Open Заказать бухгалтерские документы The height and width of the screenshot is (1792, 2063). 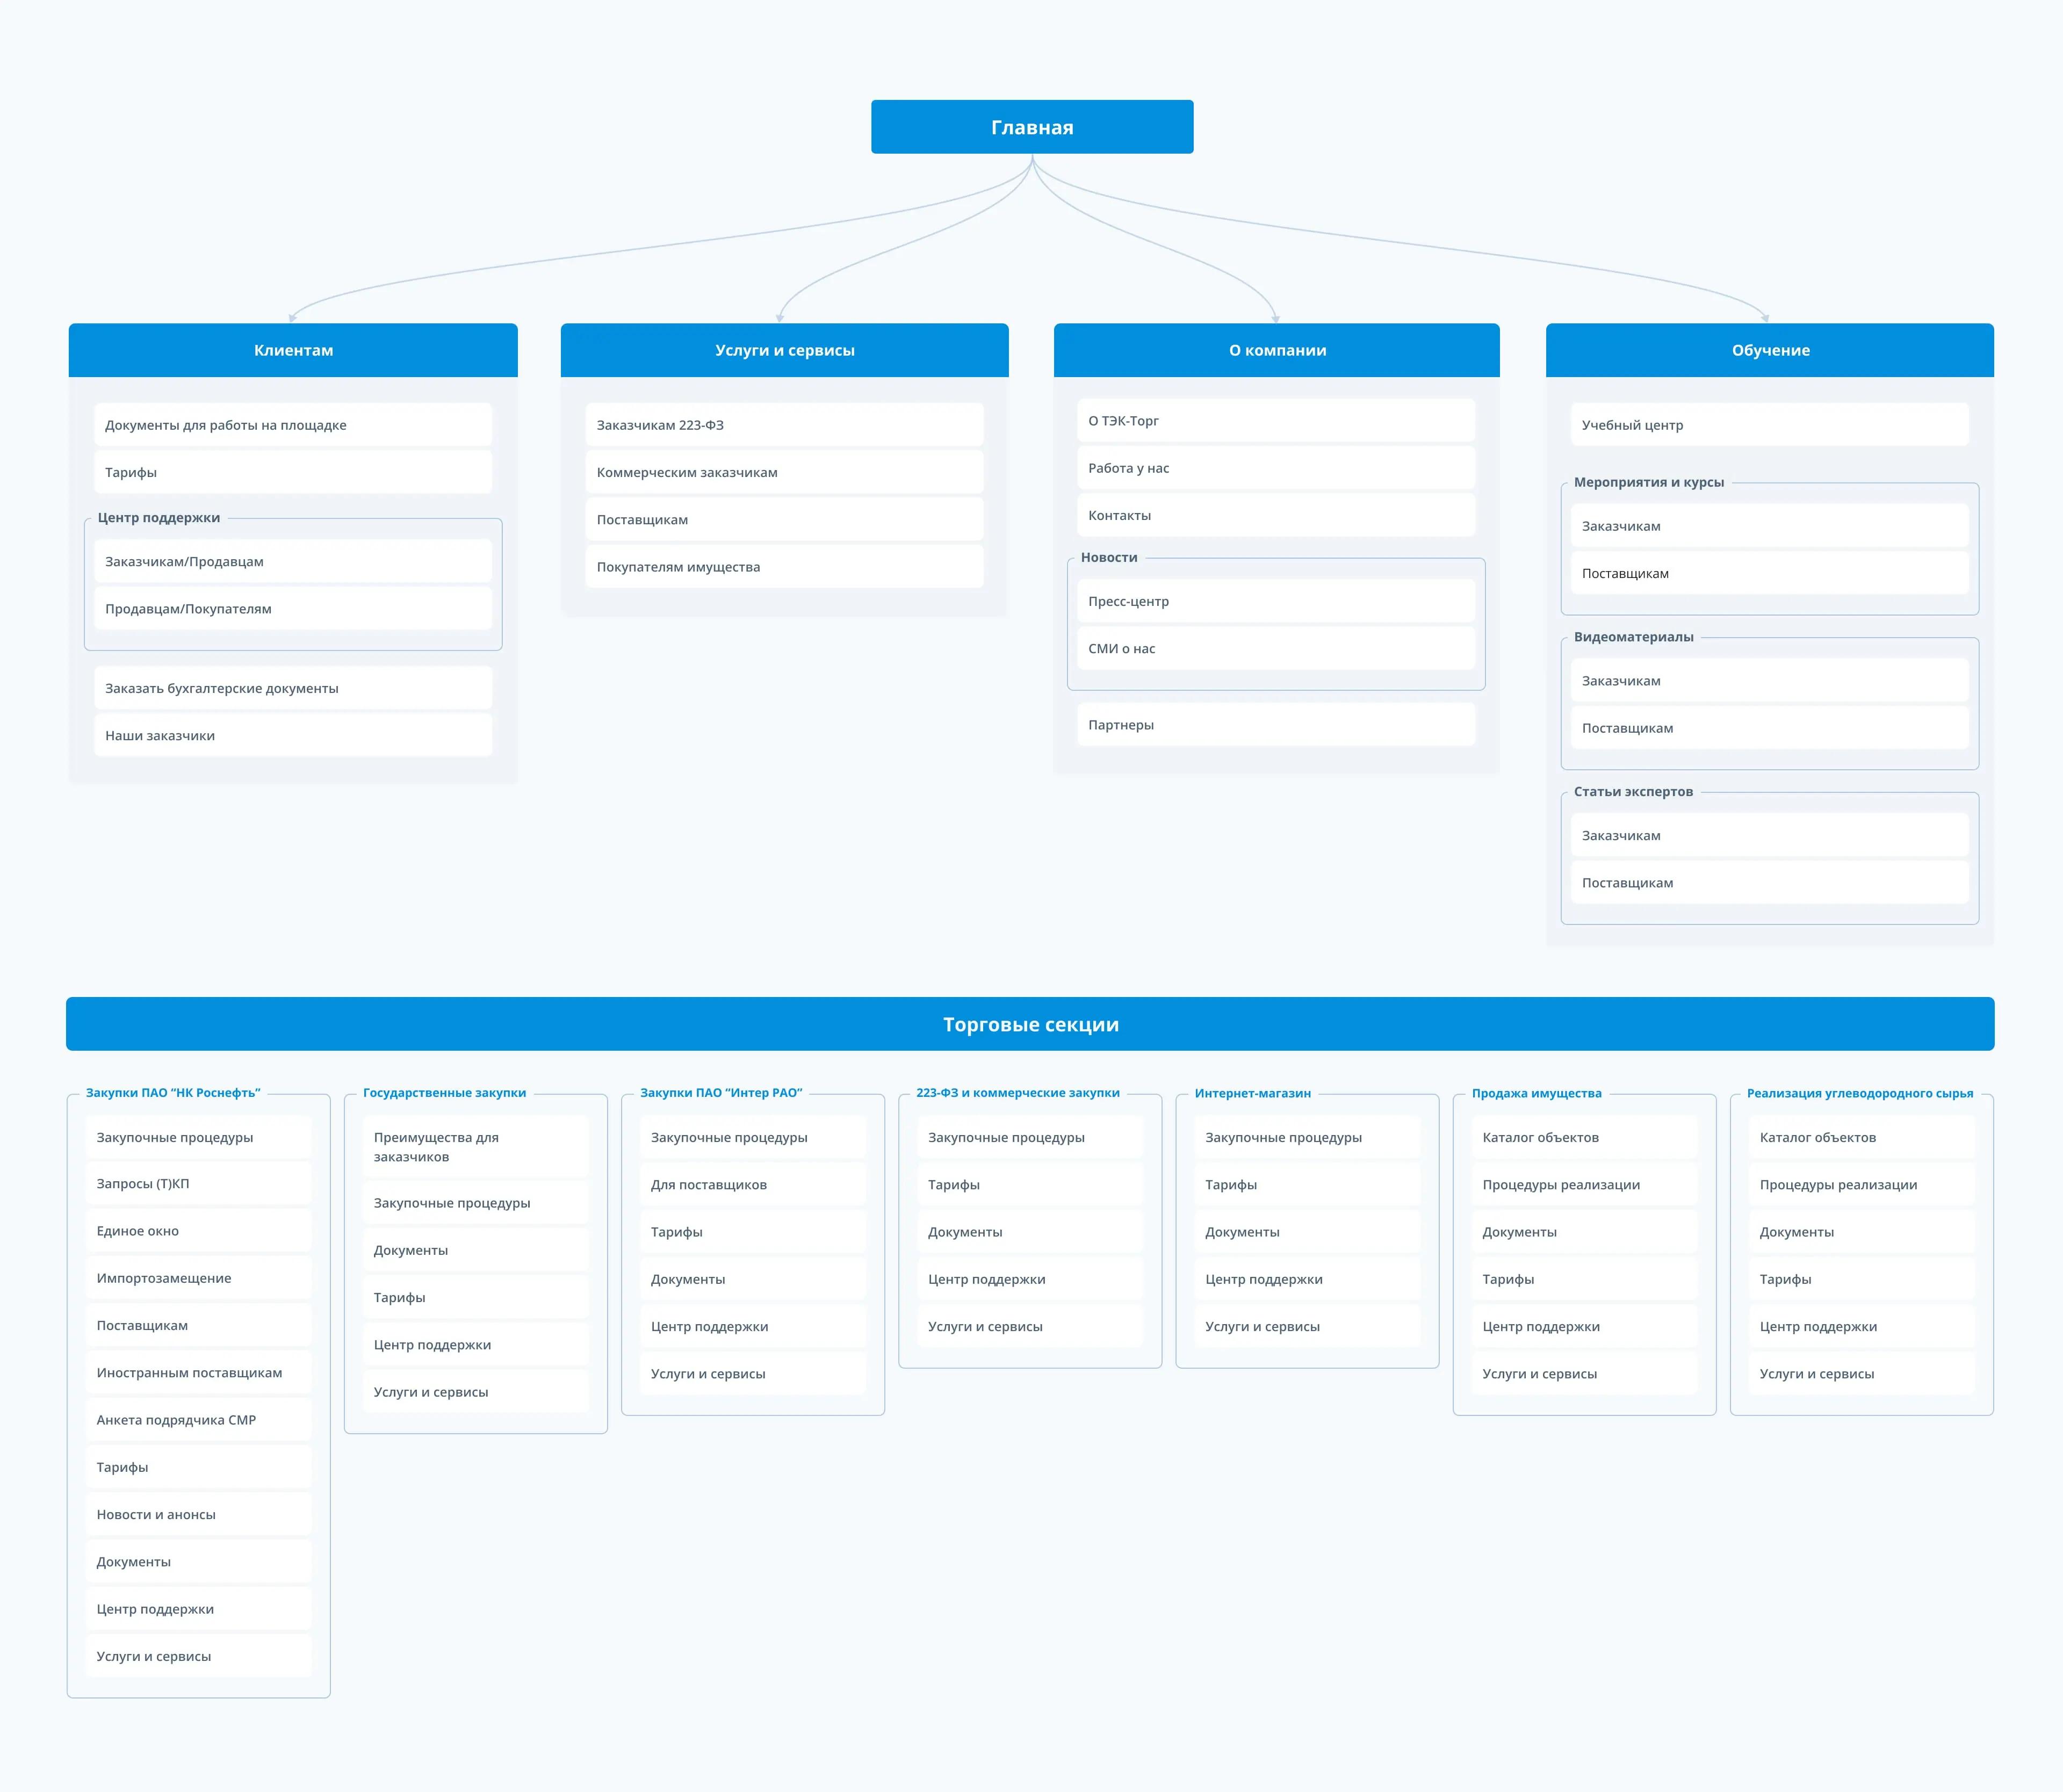point(292,688)
